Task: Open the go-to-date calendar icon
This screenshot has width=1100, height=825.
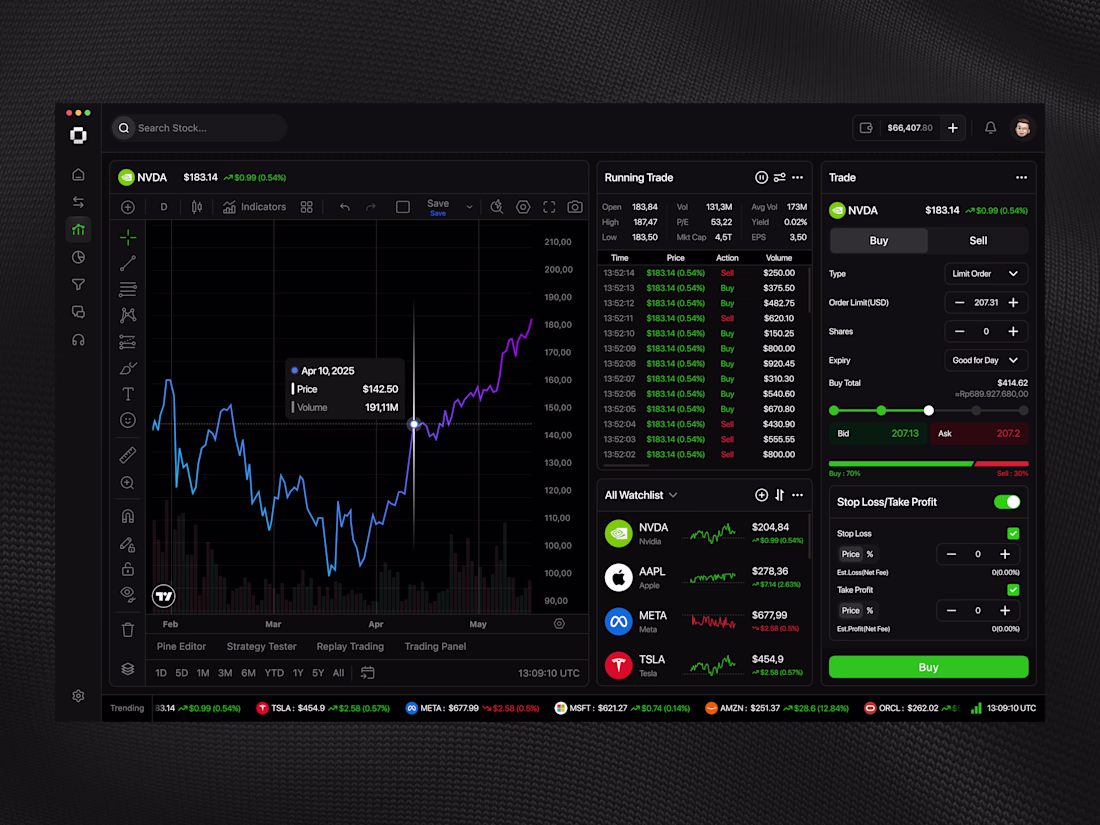Action: (368, 673)
